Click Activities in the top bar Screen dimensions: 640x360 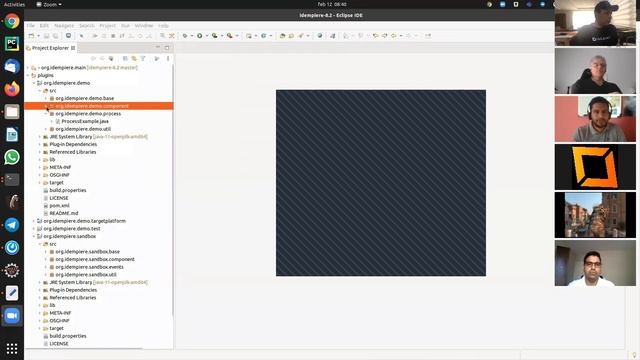pos(14,4)
